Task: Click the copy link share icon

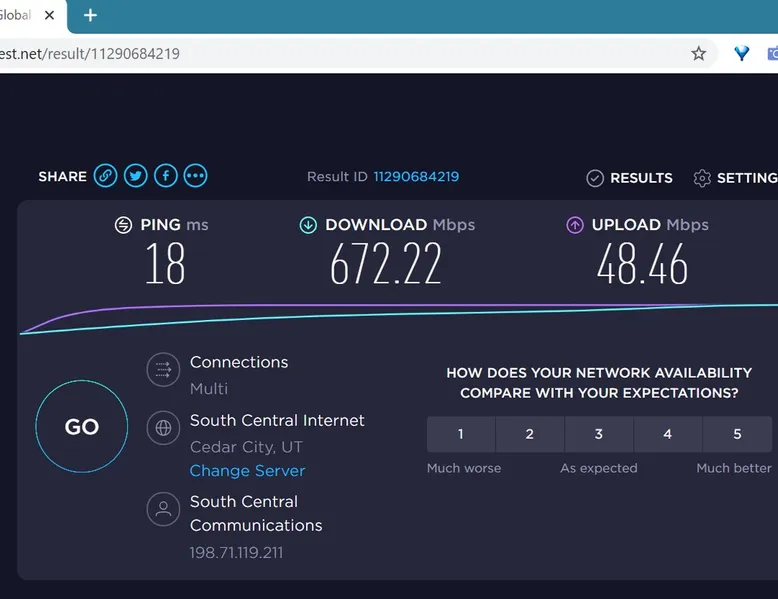Action: [105, 176]
